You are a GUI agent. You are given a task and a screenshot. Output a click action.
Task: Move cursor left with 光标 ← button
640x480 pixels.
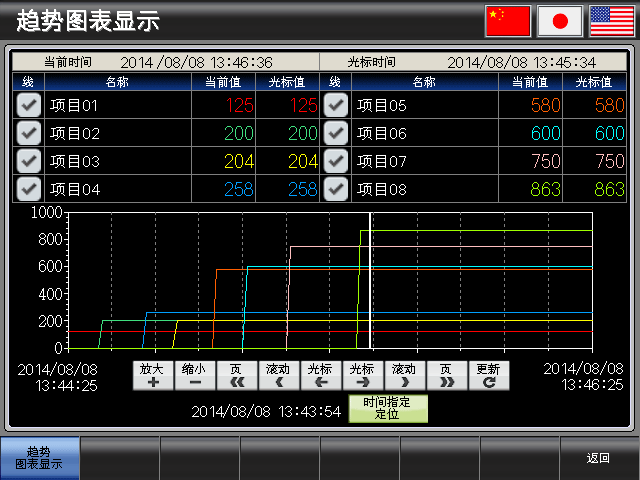[320, 375]
